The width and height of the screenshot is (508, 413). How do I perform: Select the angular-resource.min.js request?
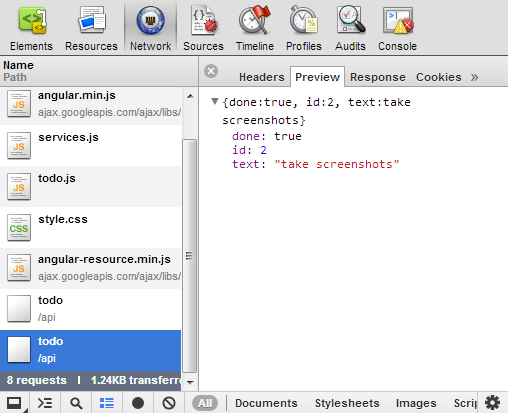point(91,268)
